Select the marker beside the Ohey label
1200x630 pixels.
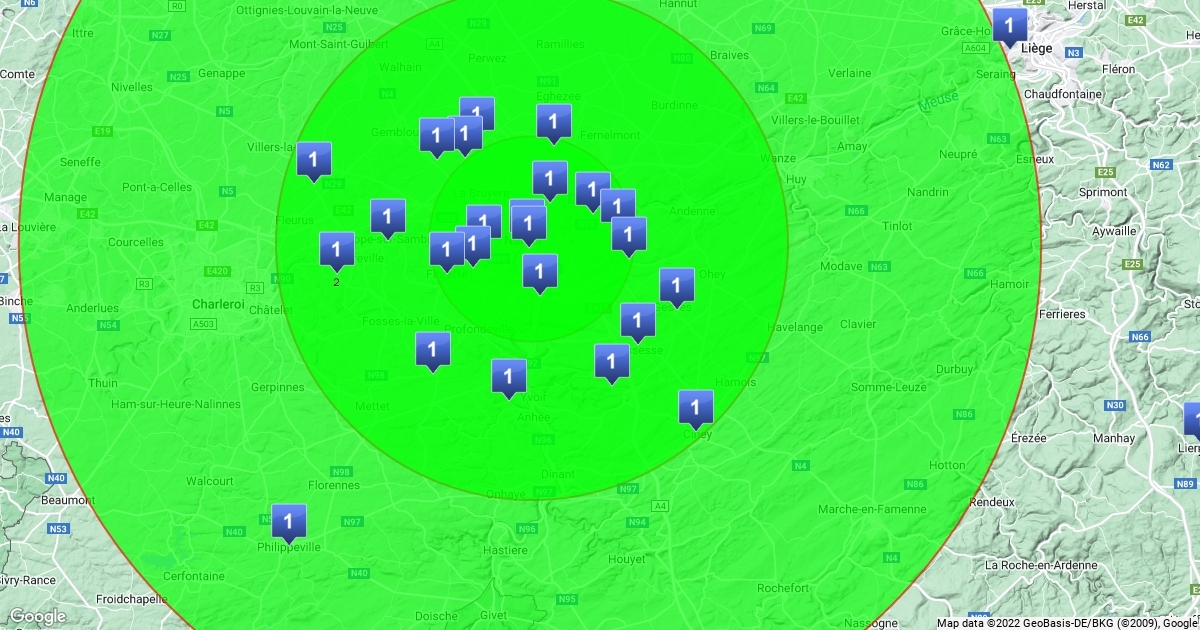click(677, 288)
